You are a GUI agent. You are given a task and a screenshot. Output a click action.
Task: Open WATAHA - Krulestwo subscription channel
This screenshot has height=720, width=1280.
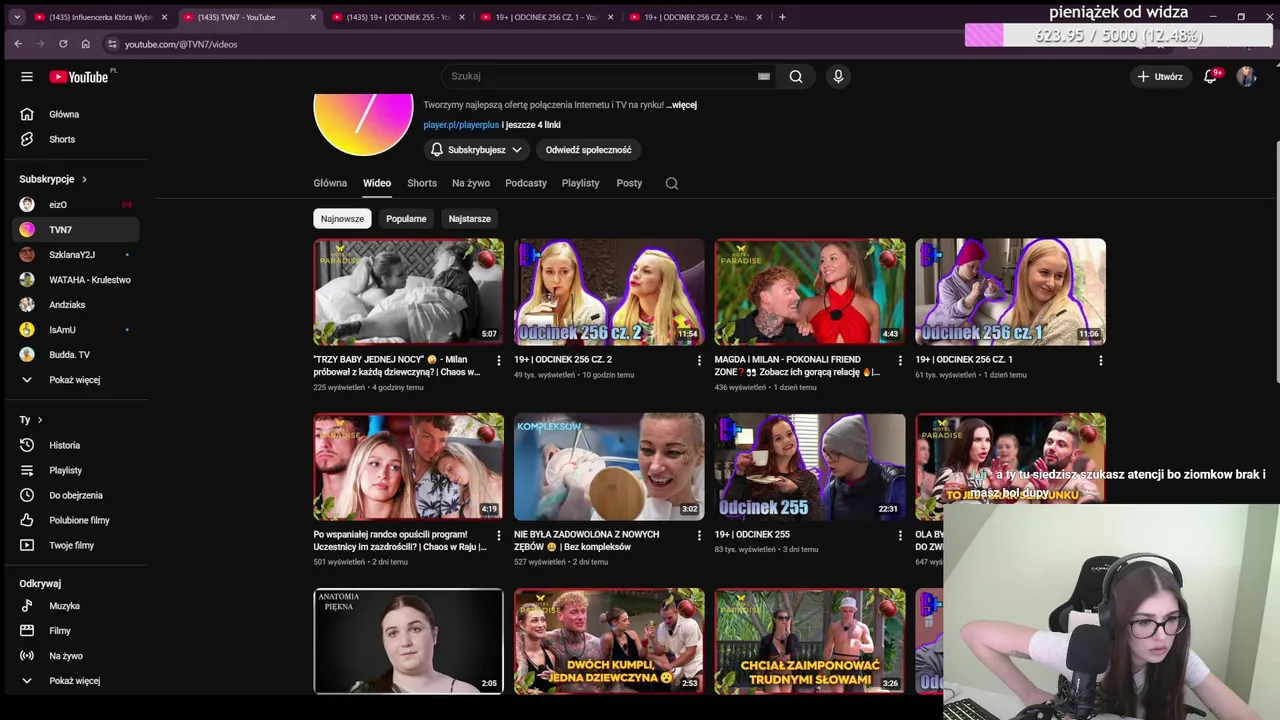point(76,279)
